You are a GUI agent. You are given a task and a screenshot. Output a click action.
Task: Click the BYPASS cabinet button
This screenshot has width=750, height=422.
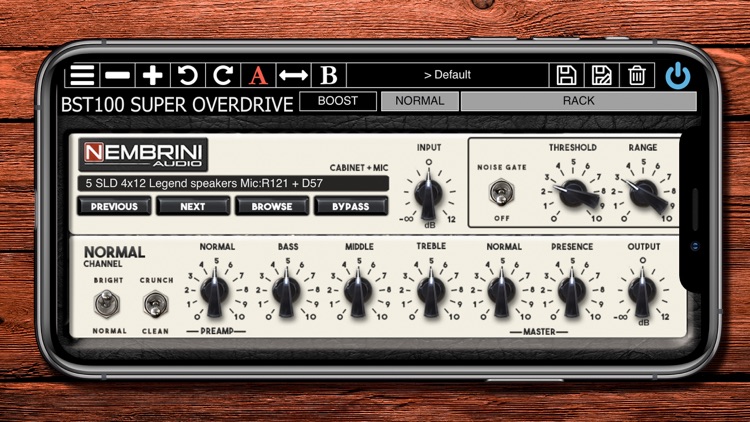(x=351, y=206)
